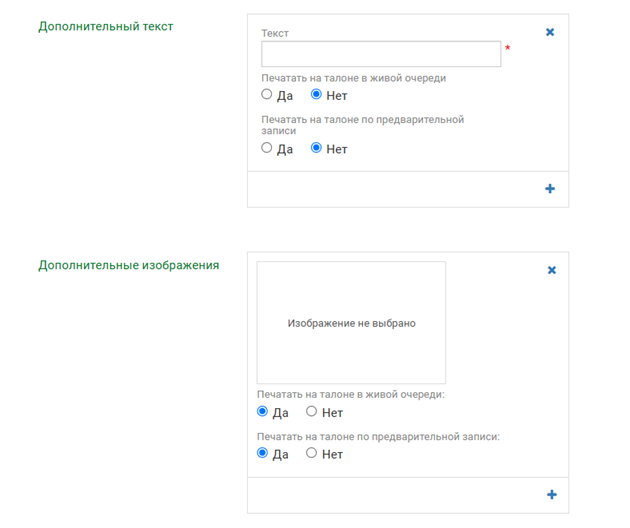Viewport: 630px width, 528px height.
Task: Add another additional text entry with plus
Action: 550,189
